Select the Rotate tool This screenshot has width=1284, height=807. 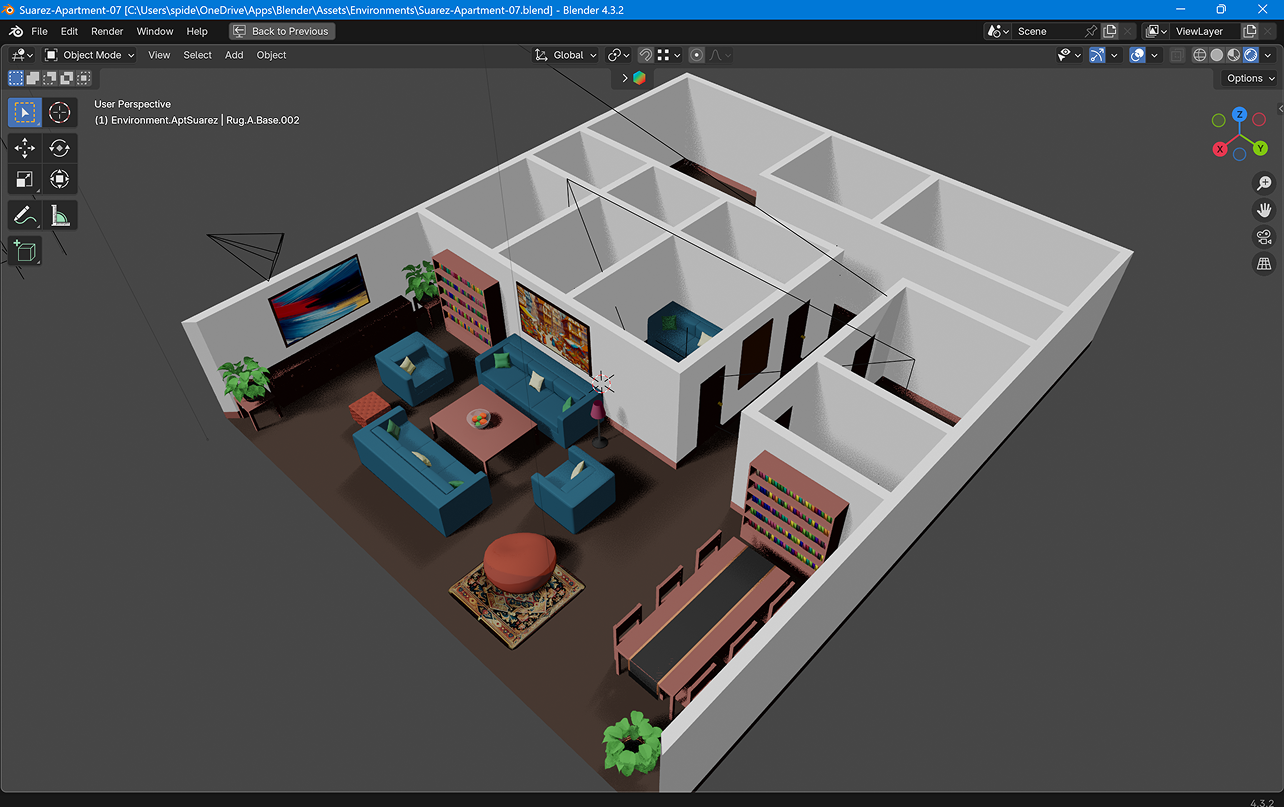(60, 148)
